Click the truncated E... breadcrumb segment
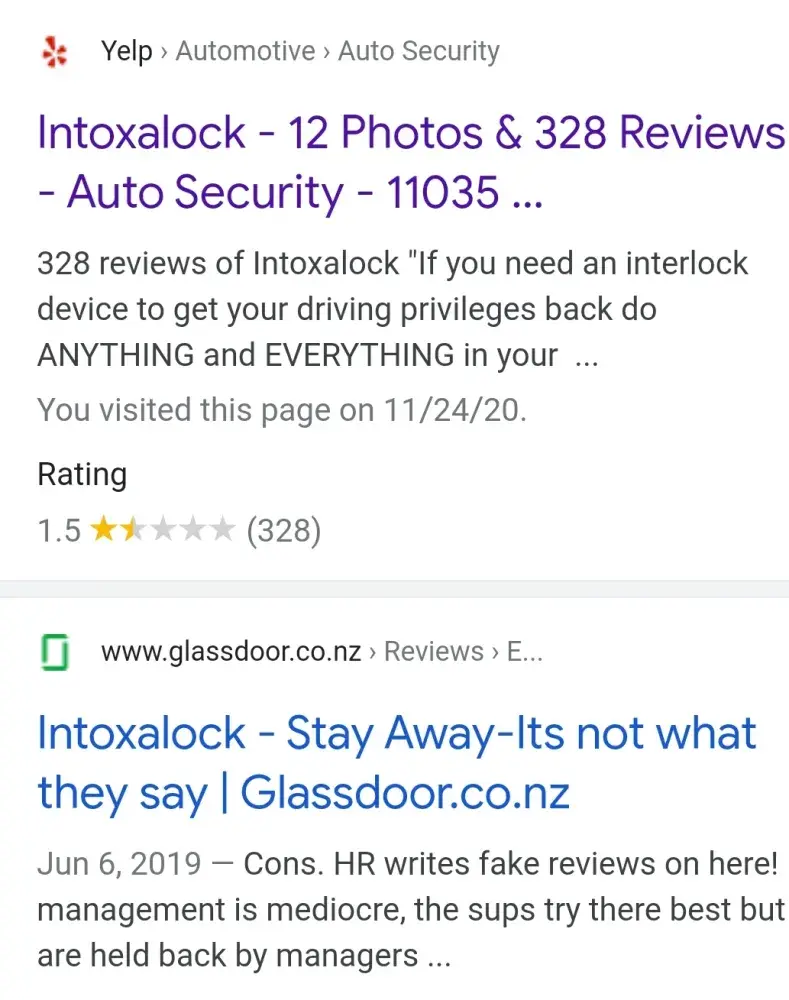The image size is (789, 1000). tap(524, 651)
